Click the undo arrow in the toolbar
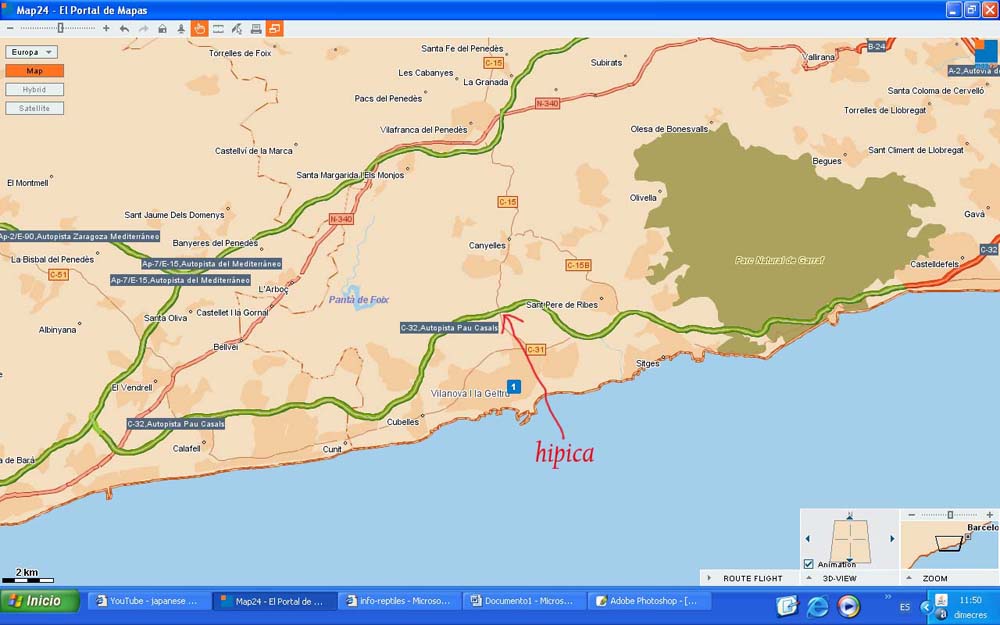Screen dimensions: 1000x625 click(124, 28)
